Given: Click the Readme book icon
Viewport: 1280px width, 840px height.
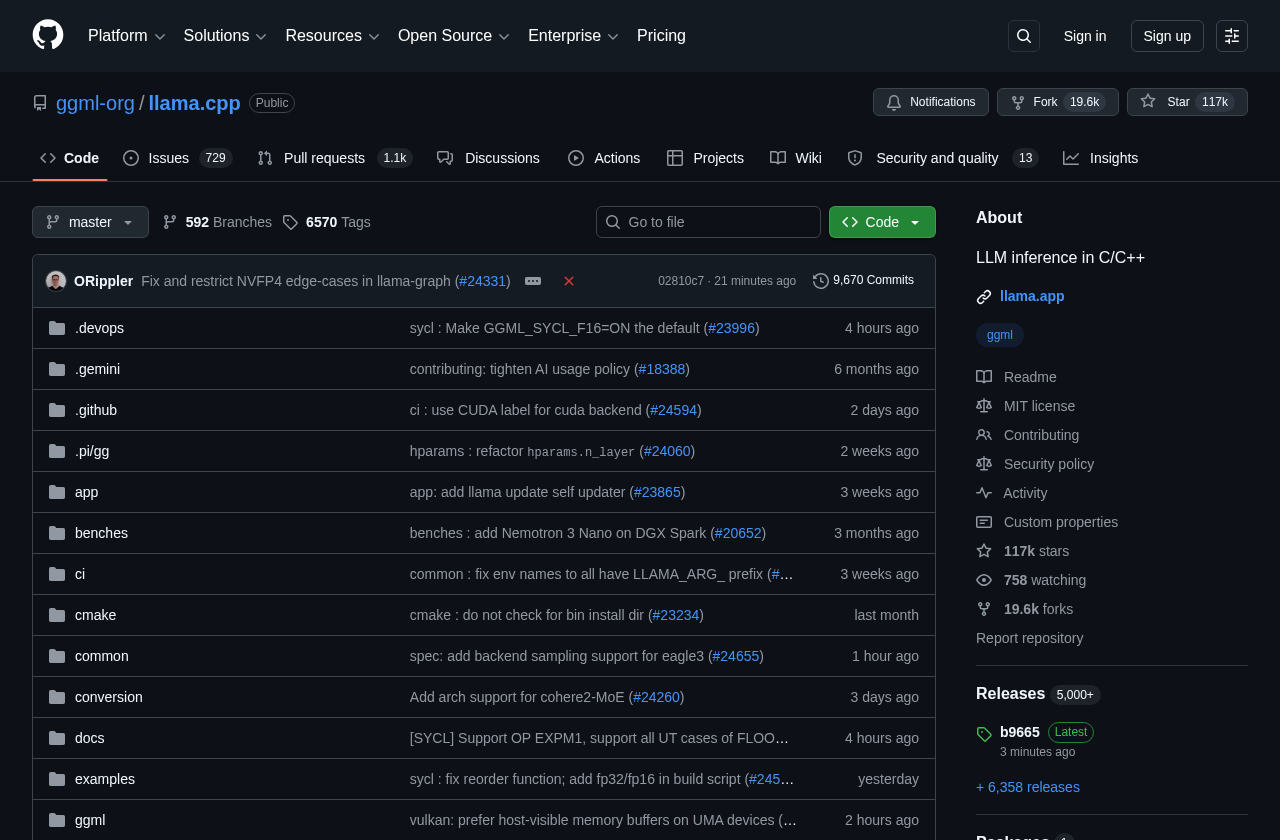Looking at the screenshot, I should point(984,377).
